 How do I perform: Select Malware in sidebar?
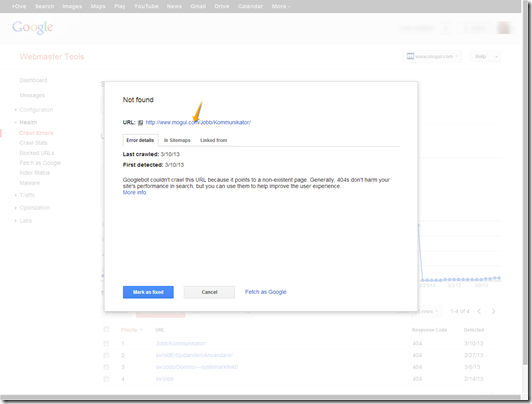click(30, 183)
